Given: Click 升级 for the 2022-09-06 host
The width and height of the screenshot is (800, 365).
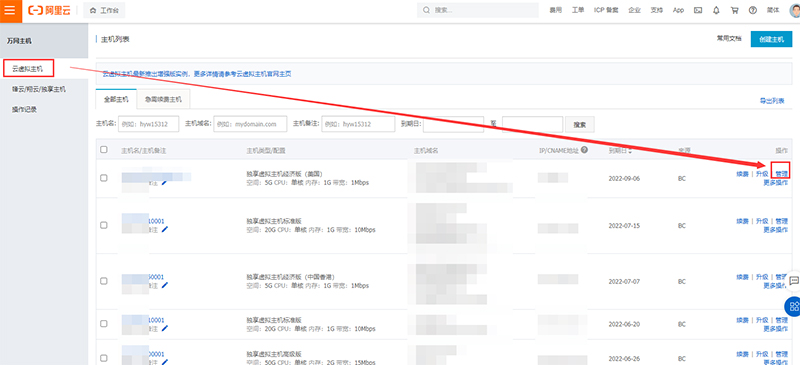Looking at the screenshot, I should [x=762, y=174].
